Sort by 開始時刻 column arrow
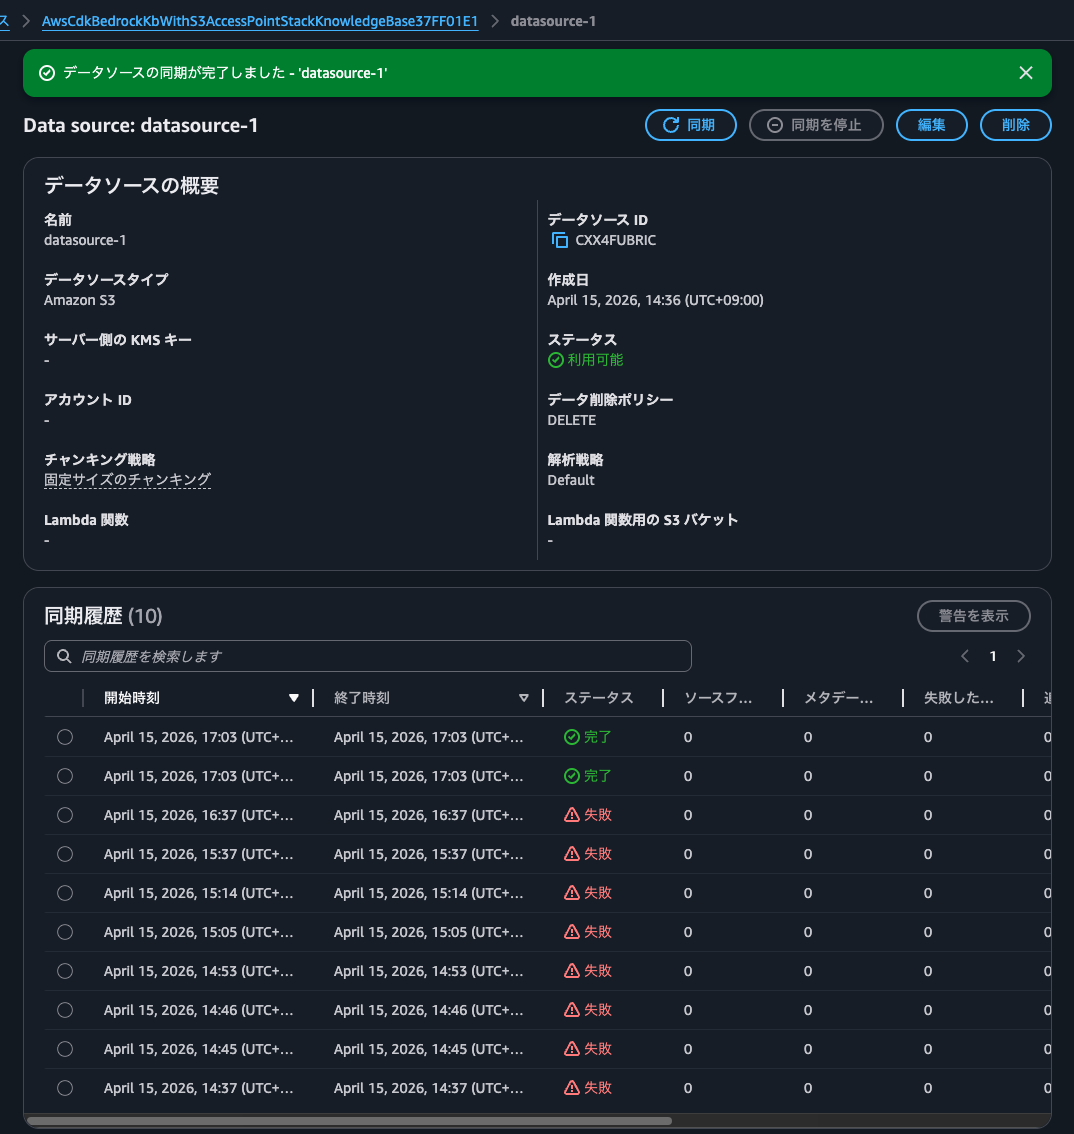 (293, 698)
